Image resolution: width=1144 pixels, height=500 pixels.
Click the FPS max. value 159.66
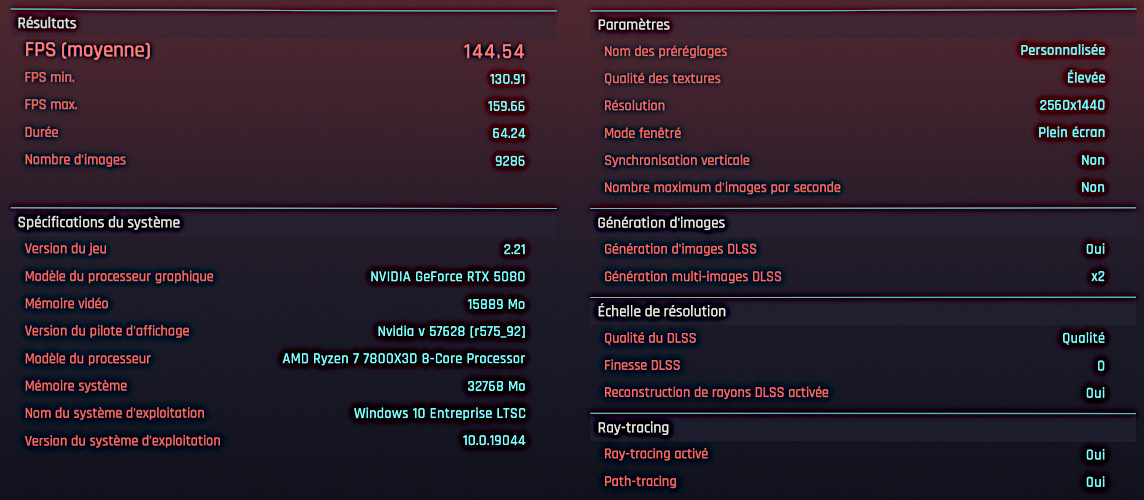(506, 106)
